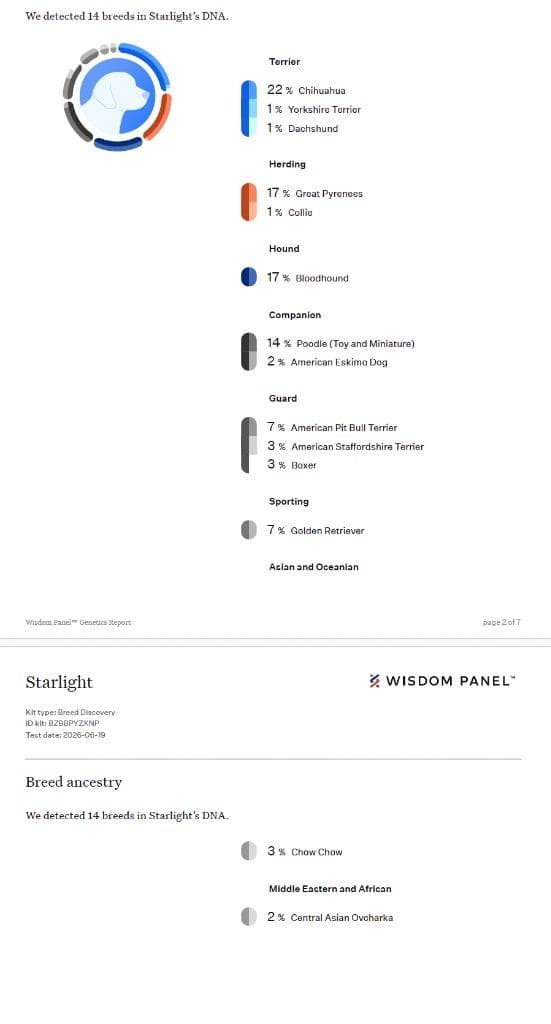Click the gray Guard group pill

[x=249, y=445]
